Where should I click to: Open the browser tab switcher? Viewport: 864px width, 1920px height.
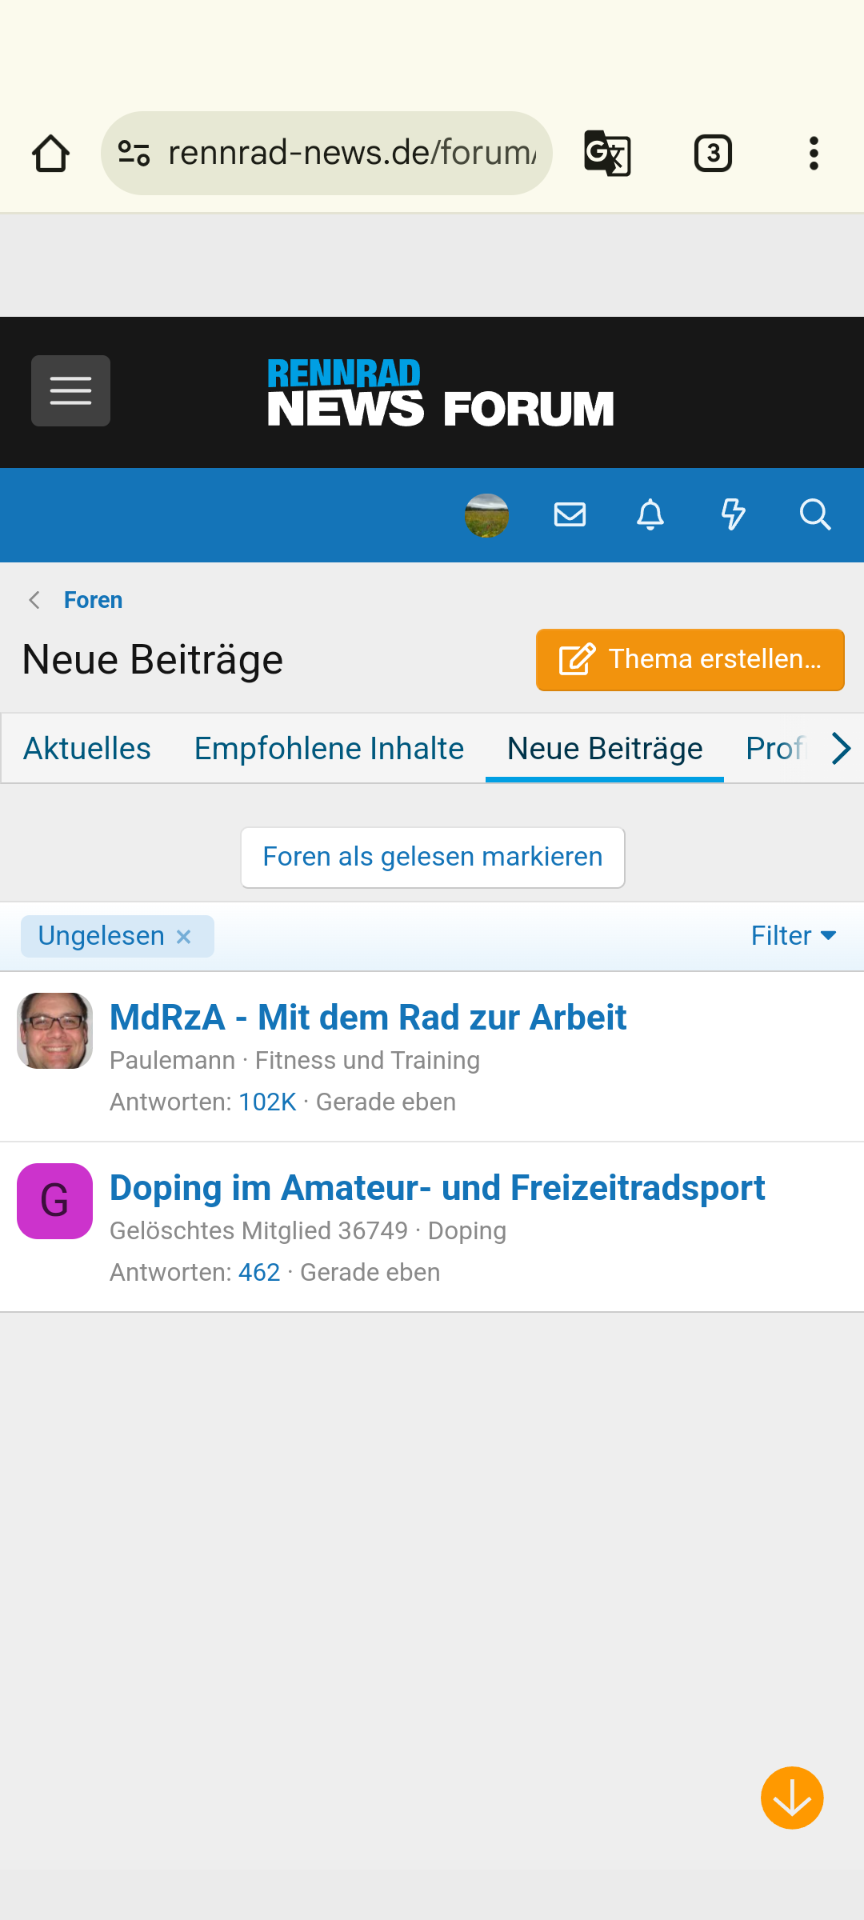coord(713,154)
